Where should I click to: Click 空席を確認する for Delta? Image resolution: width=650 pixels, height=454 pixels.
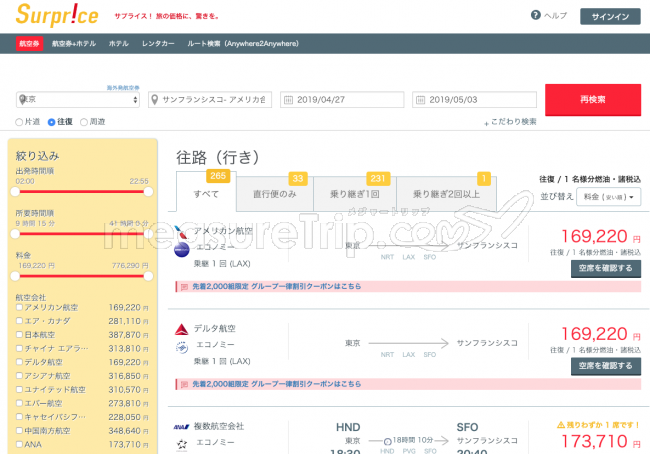click(606, 366)
